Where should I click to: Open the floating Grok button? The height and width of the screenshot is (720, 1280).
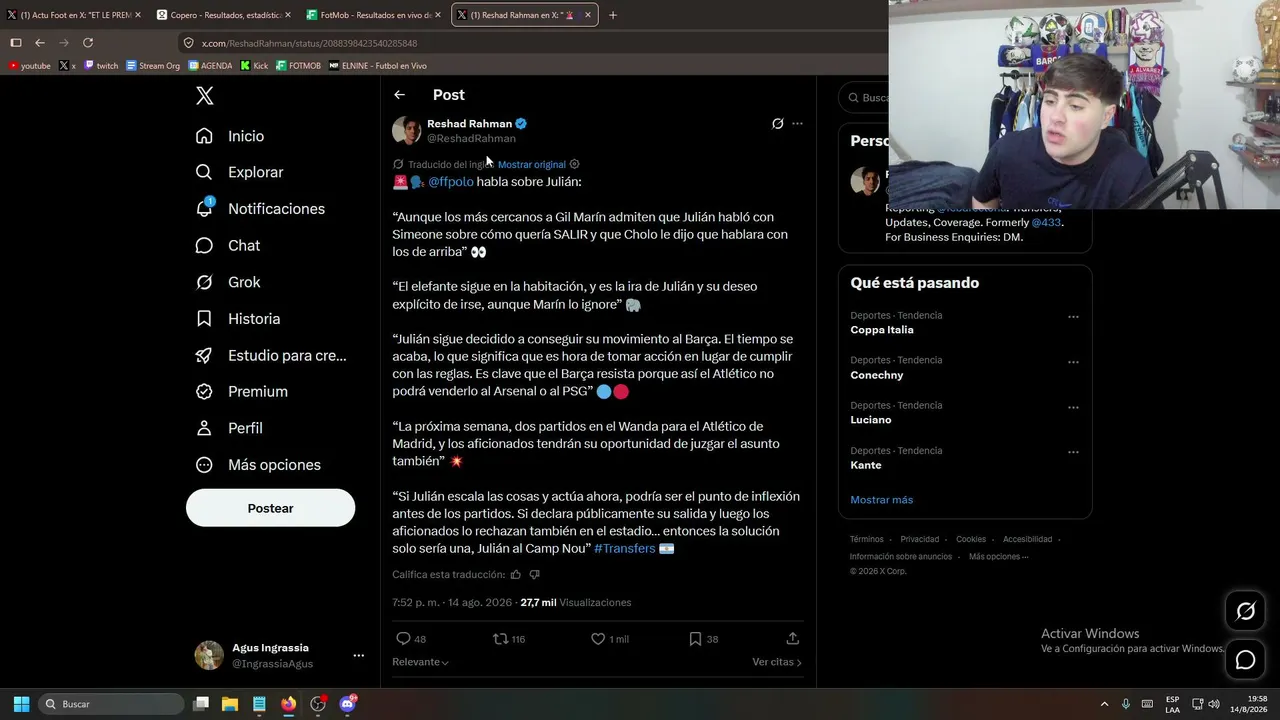click(1245, 611)
